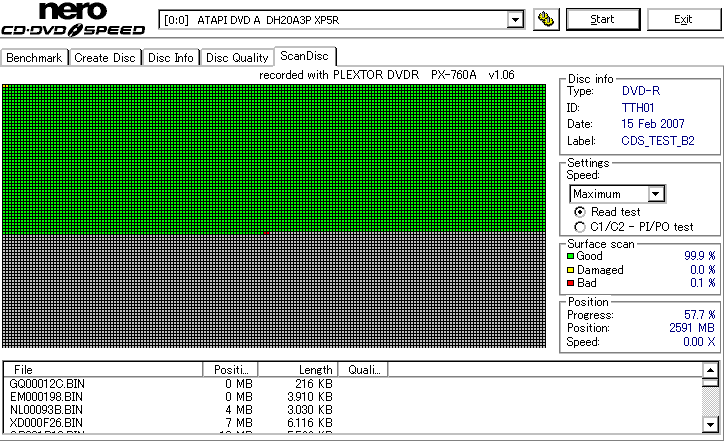724x441 pixels.
Task: Open the Disc Quality tab
Action: 237,58
